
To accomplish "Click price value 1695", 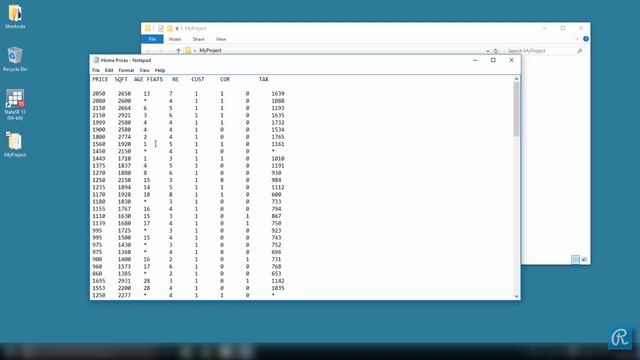I will (x=99, y=281).
